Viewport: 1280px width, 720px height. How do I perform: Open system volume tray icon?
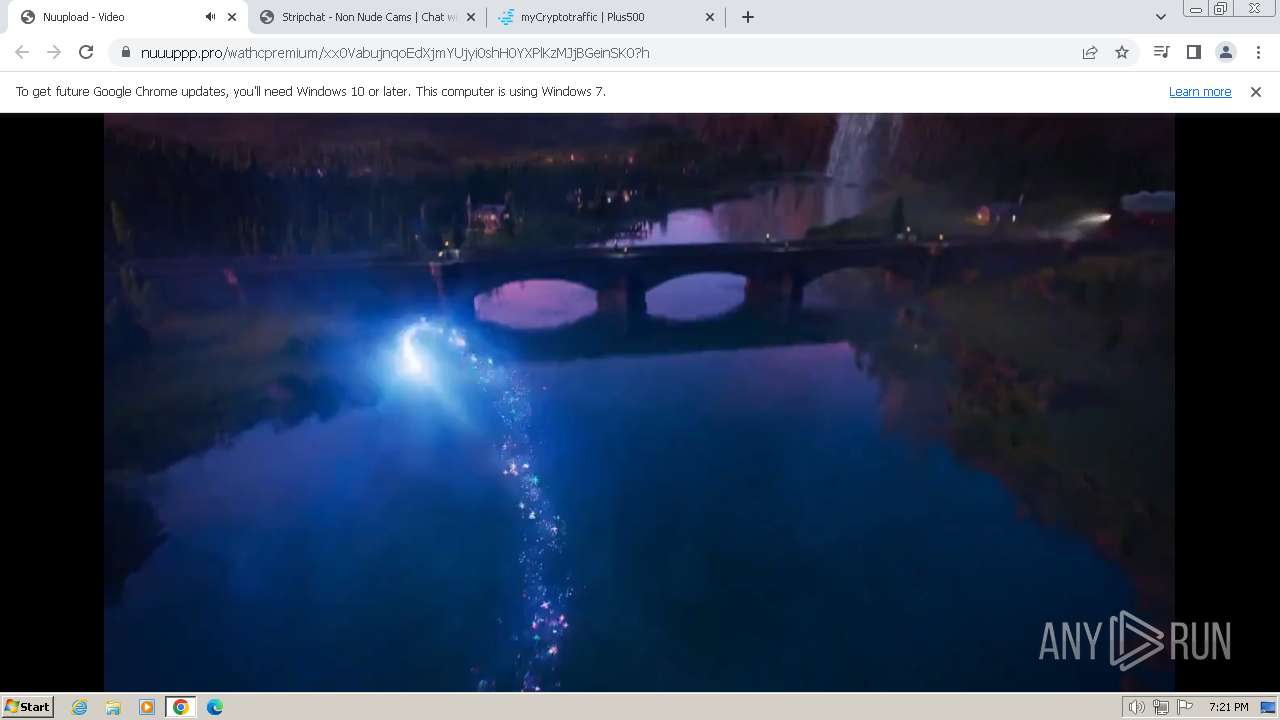[x=1136, y=707]
